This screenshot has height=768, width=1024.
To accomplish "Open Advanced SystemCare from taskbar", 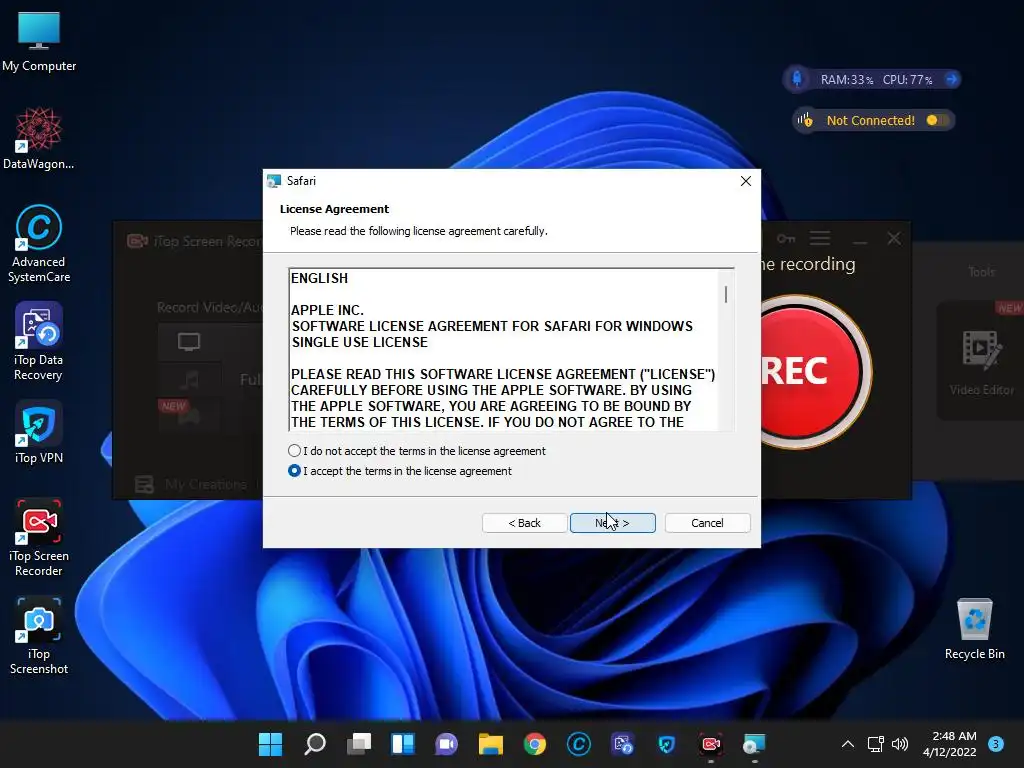I will tap(579, 744).
